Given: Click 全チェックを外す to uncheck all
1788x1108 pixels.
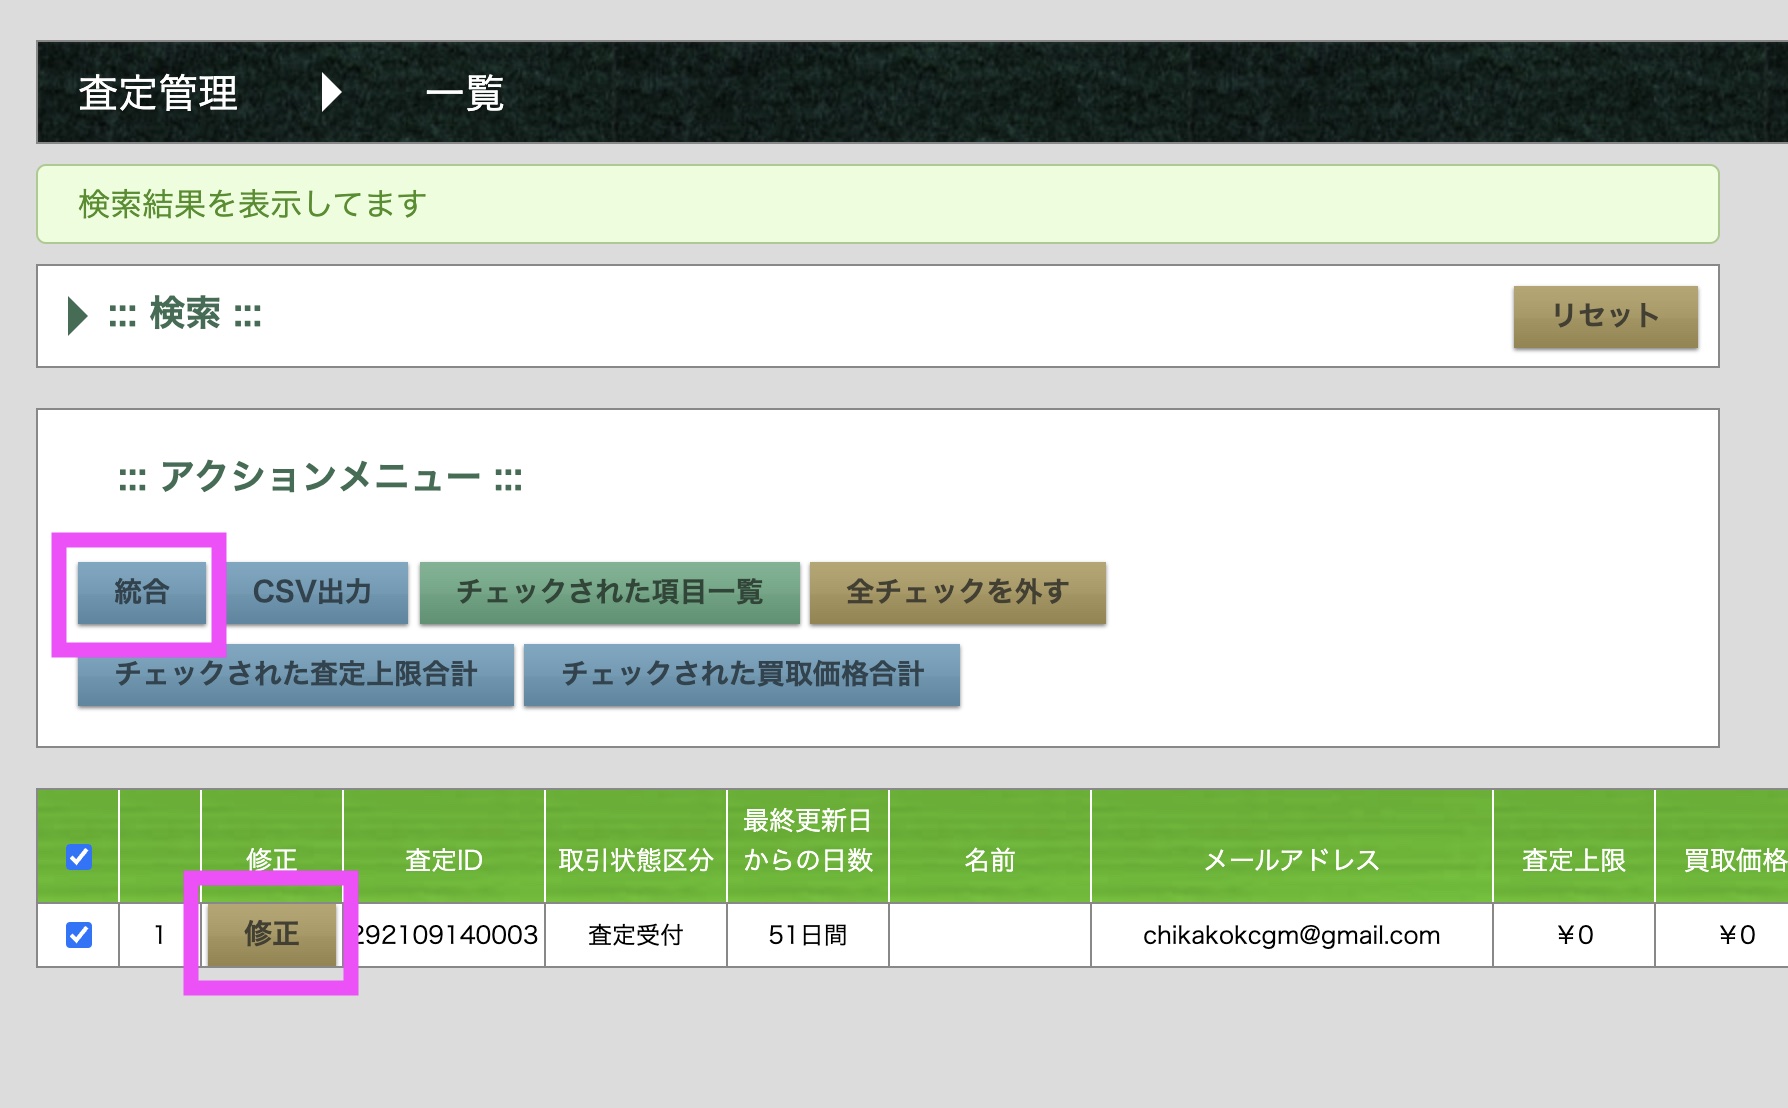Looking at the screenshot, I should click(x=957, y=592).
